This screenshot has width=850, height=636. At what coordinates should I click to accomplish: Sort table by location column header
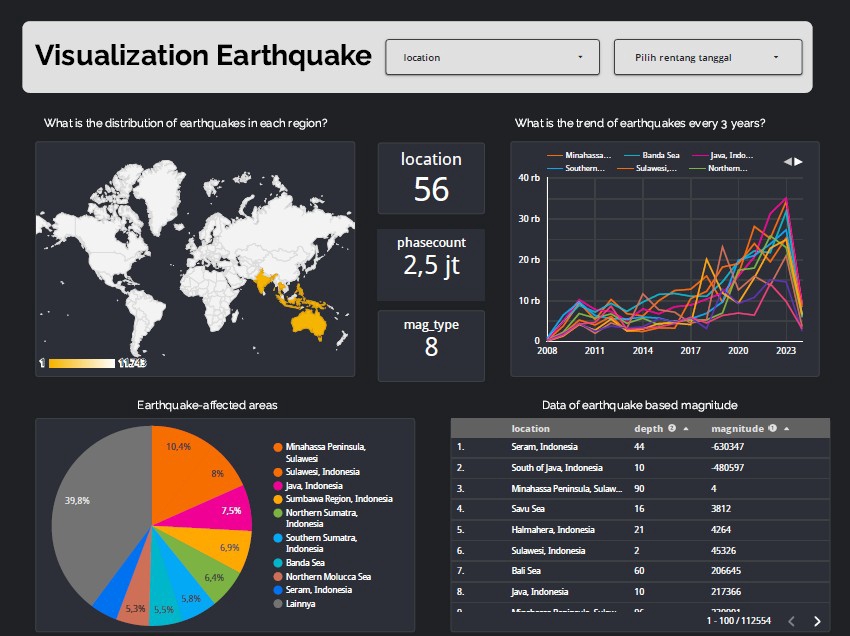(530, 429)
